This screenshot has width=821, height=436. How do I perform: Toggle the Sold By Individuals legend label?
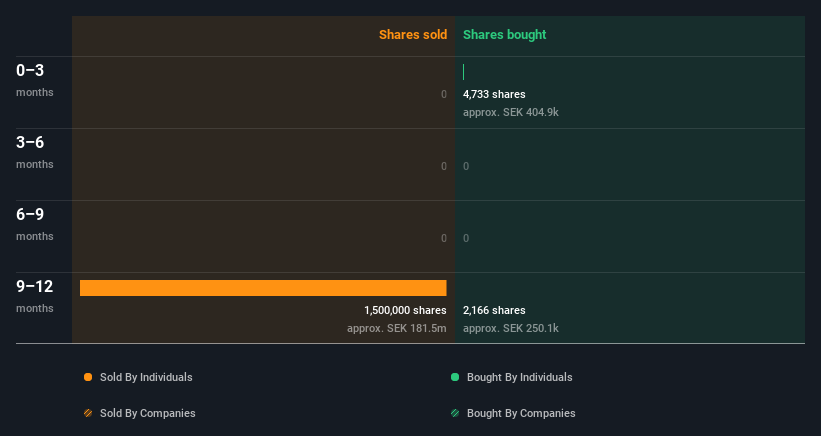[146, 377]
